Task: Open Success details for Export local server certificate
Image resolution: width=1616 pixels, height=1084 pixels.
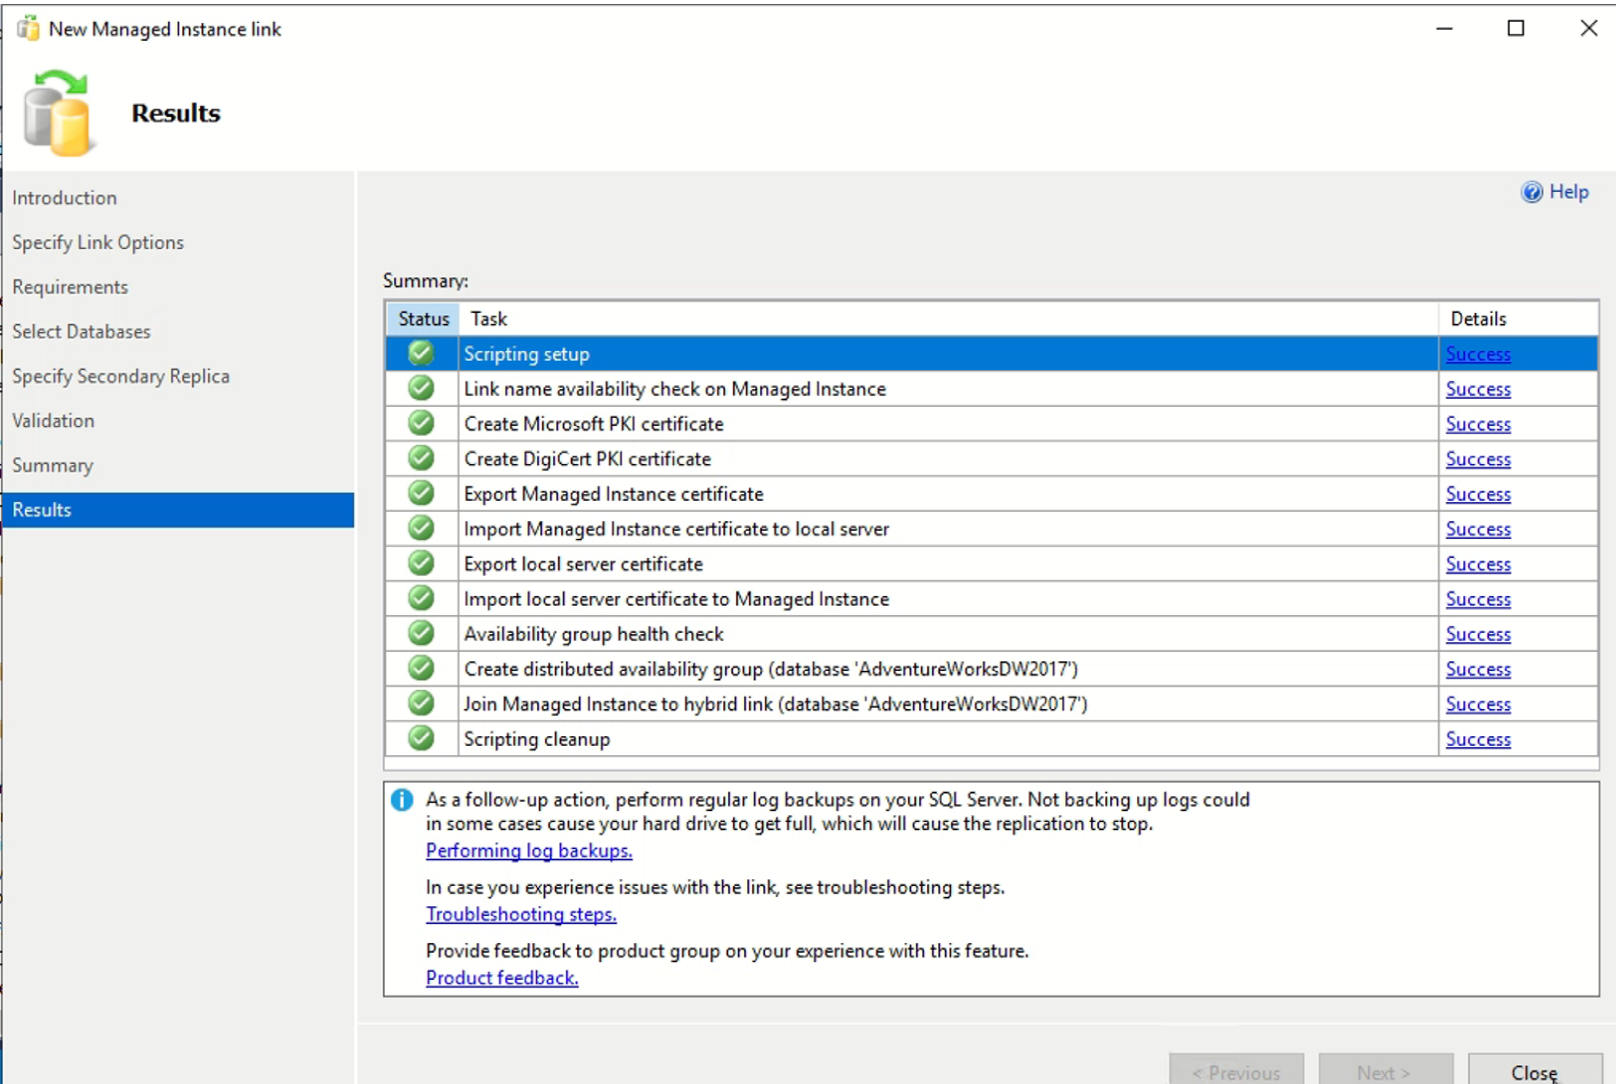Action: 1478,564
